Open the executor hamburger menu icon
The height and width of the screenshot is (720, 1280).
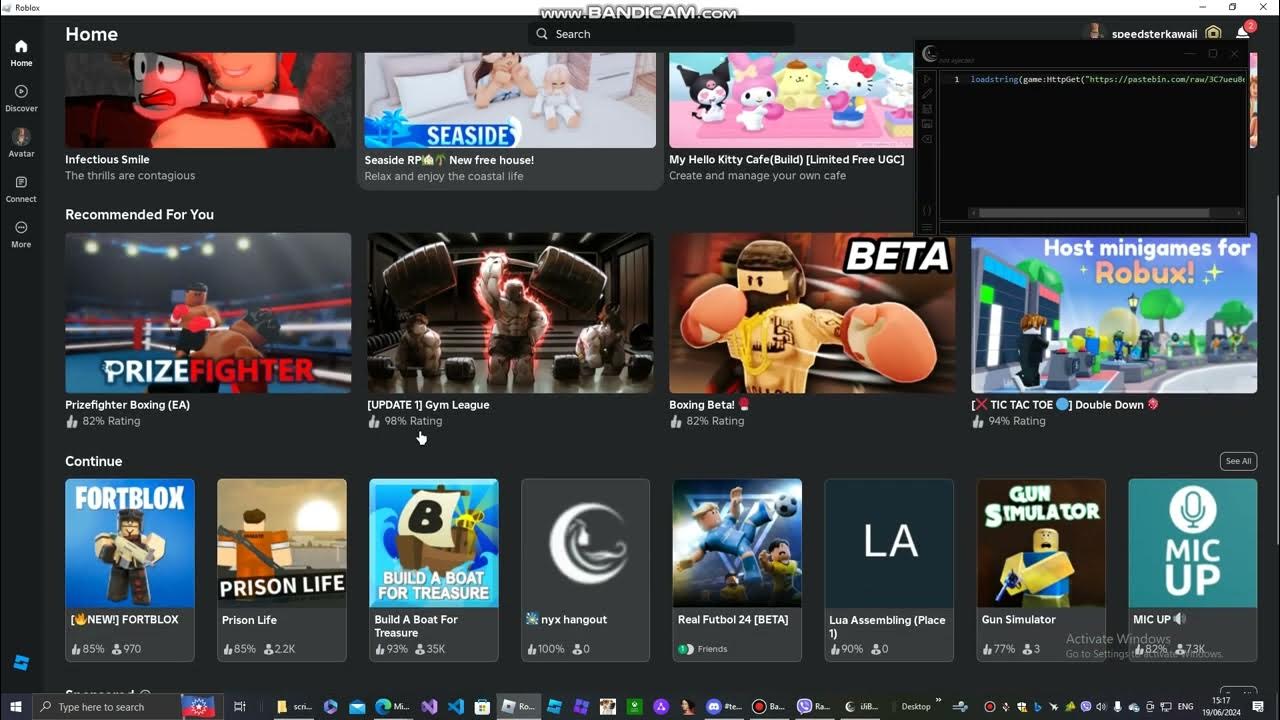point(927,227)
